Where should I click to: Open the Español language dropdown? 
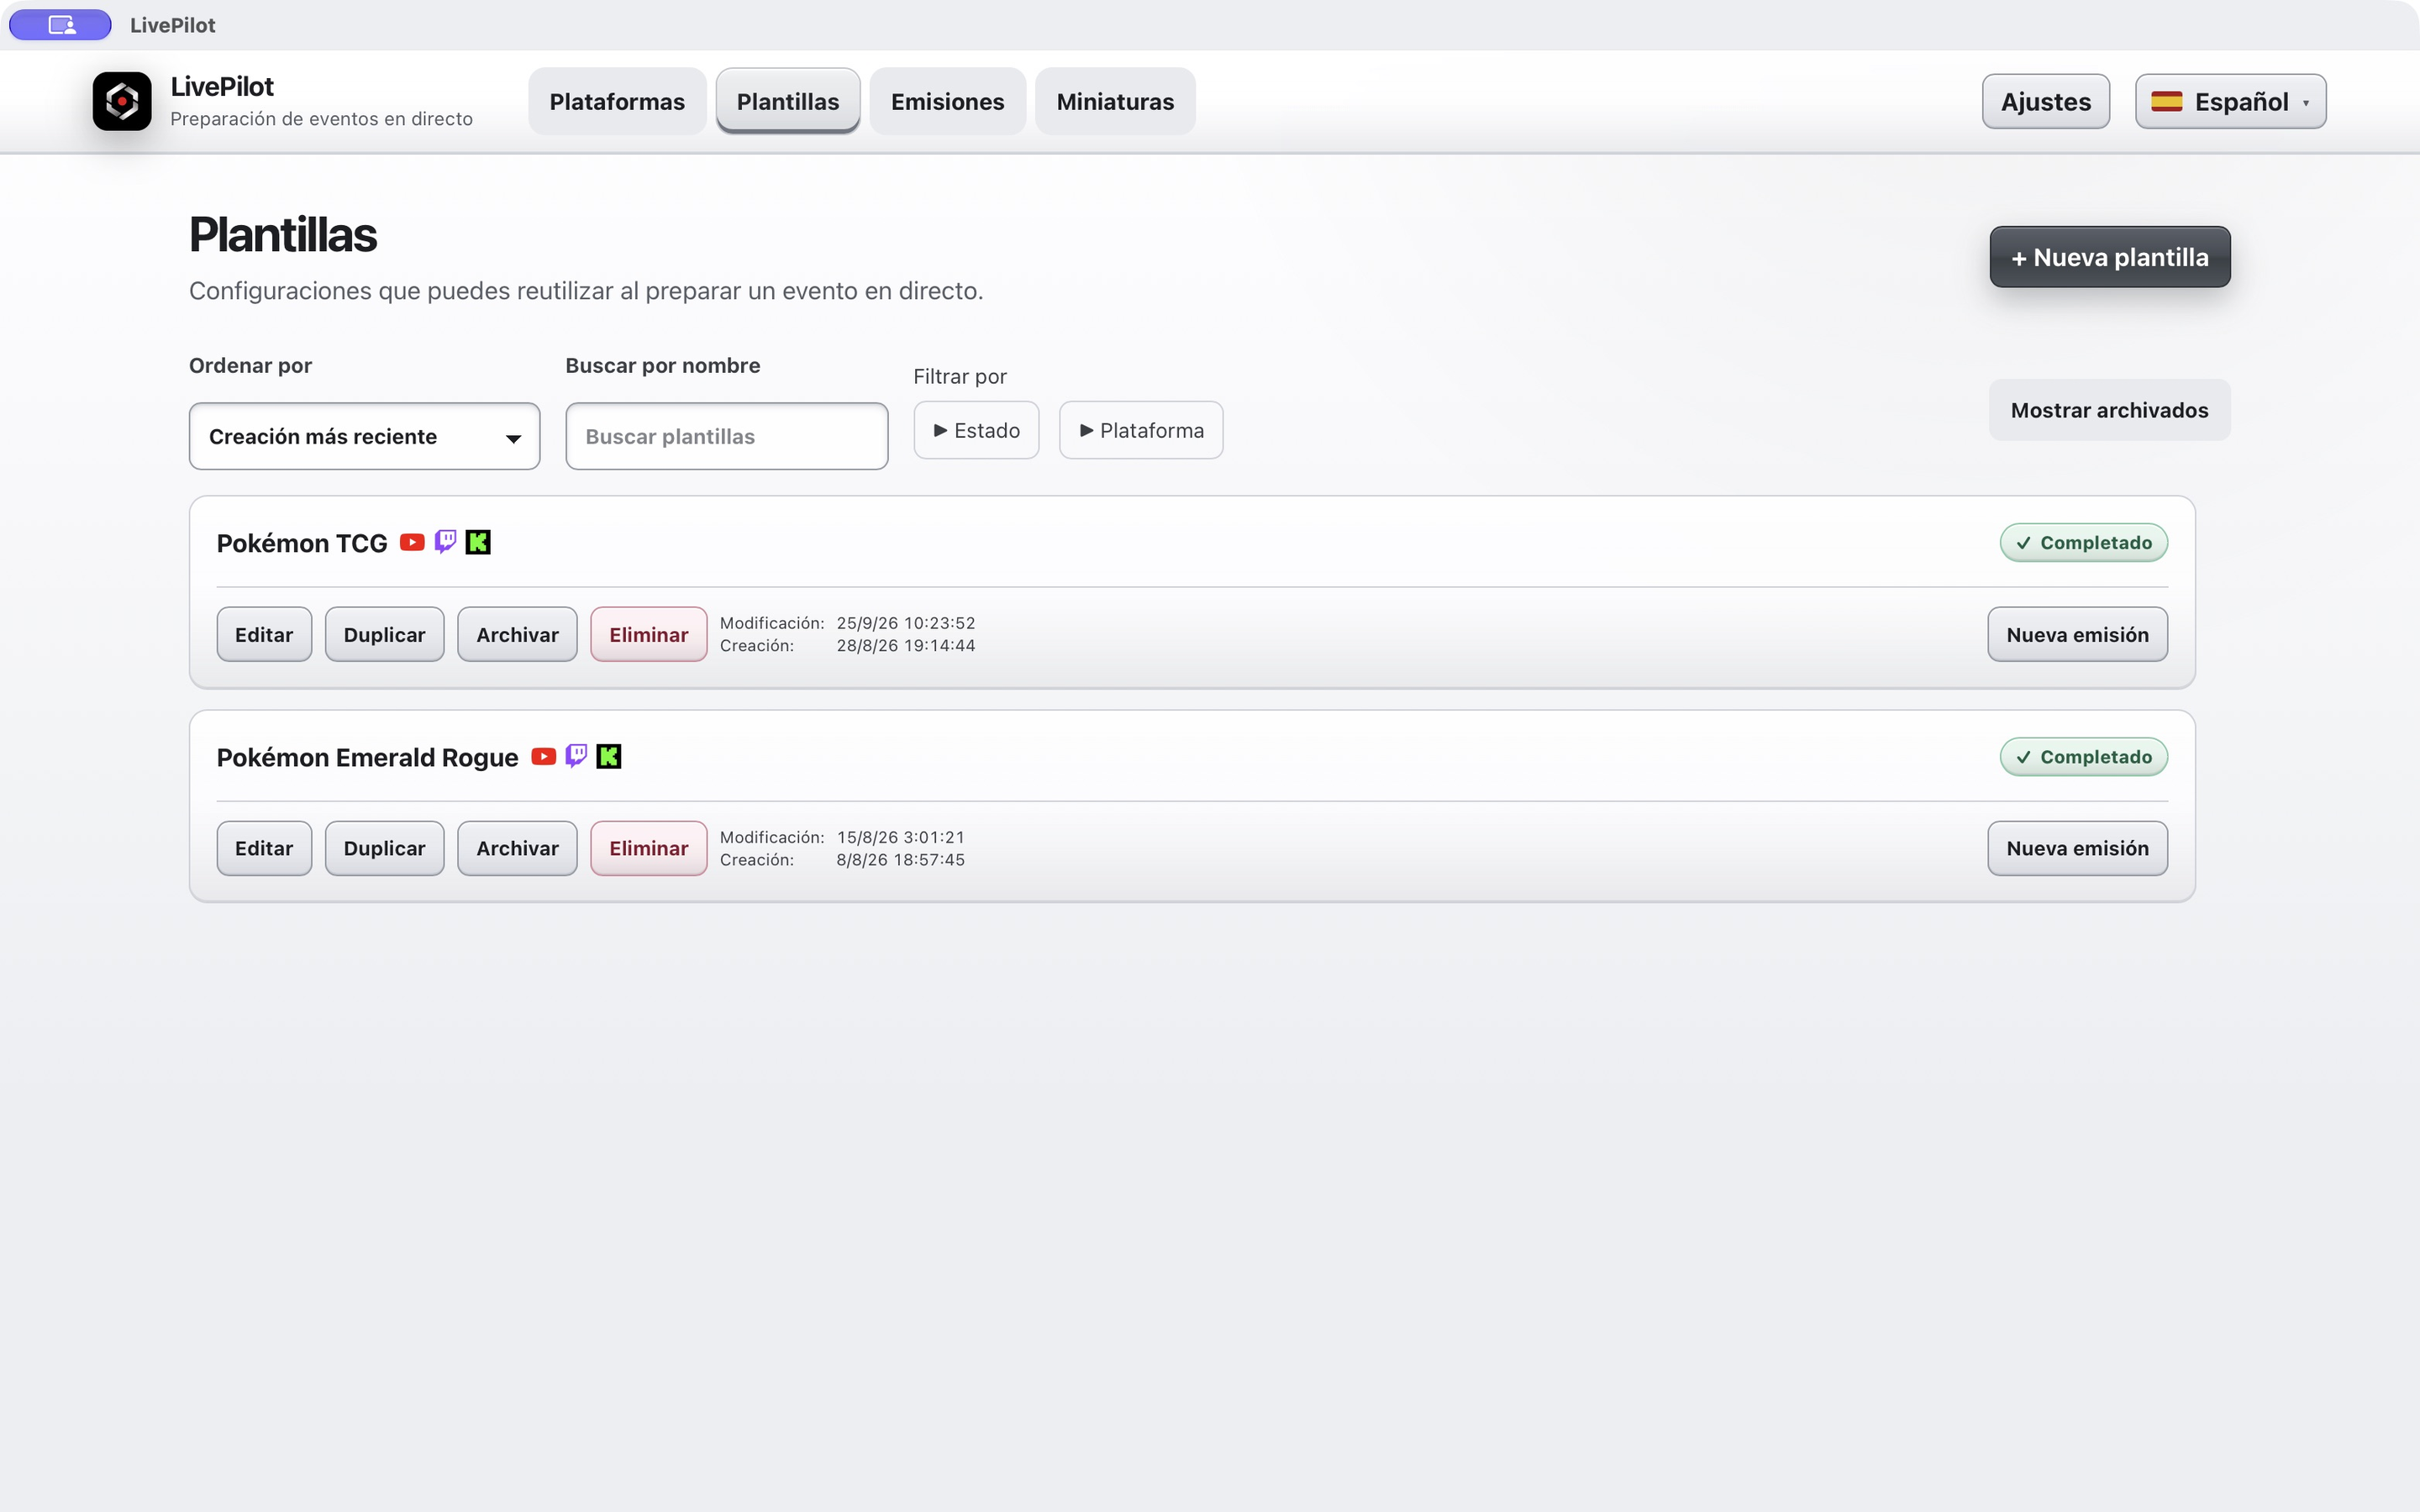click(2230, 101)
